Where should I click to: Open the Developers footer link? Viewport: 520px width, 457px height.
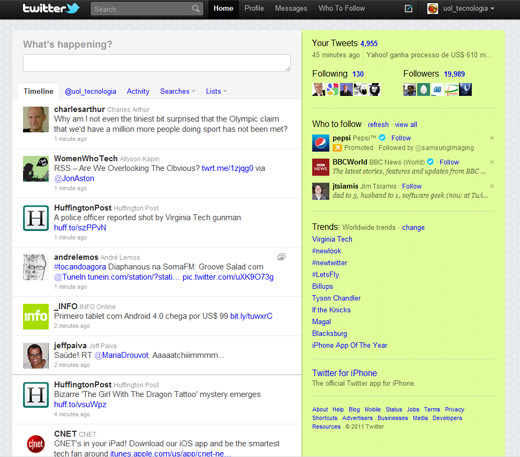coord(447,418)
